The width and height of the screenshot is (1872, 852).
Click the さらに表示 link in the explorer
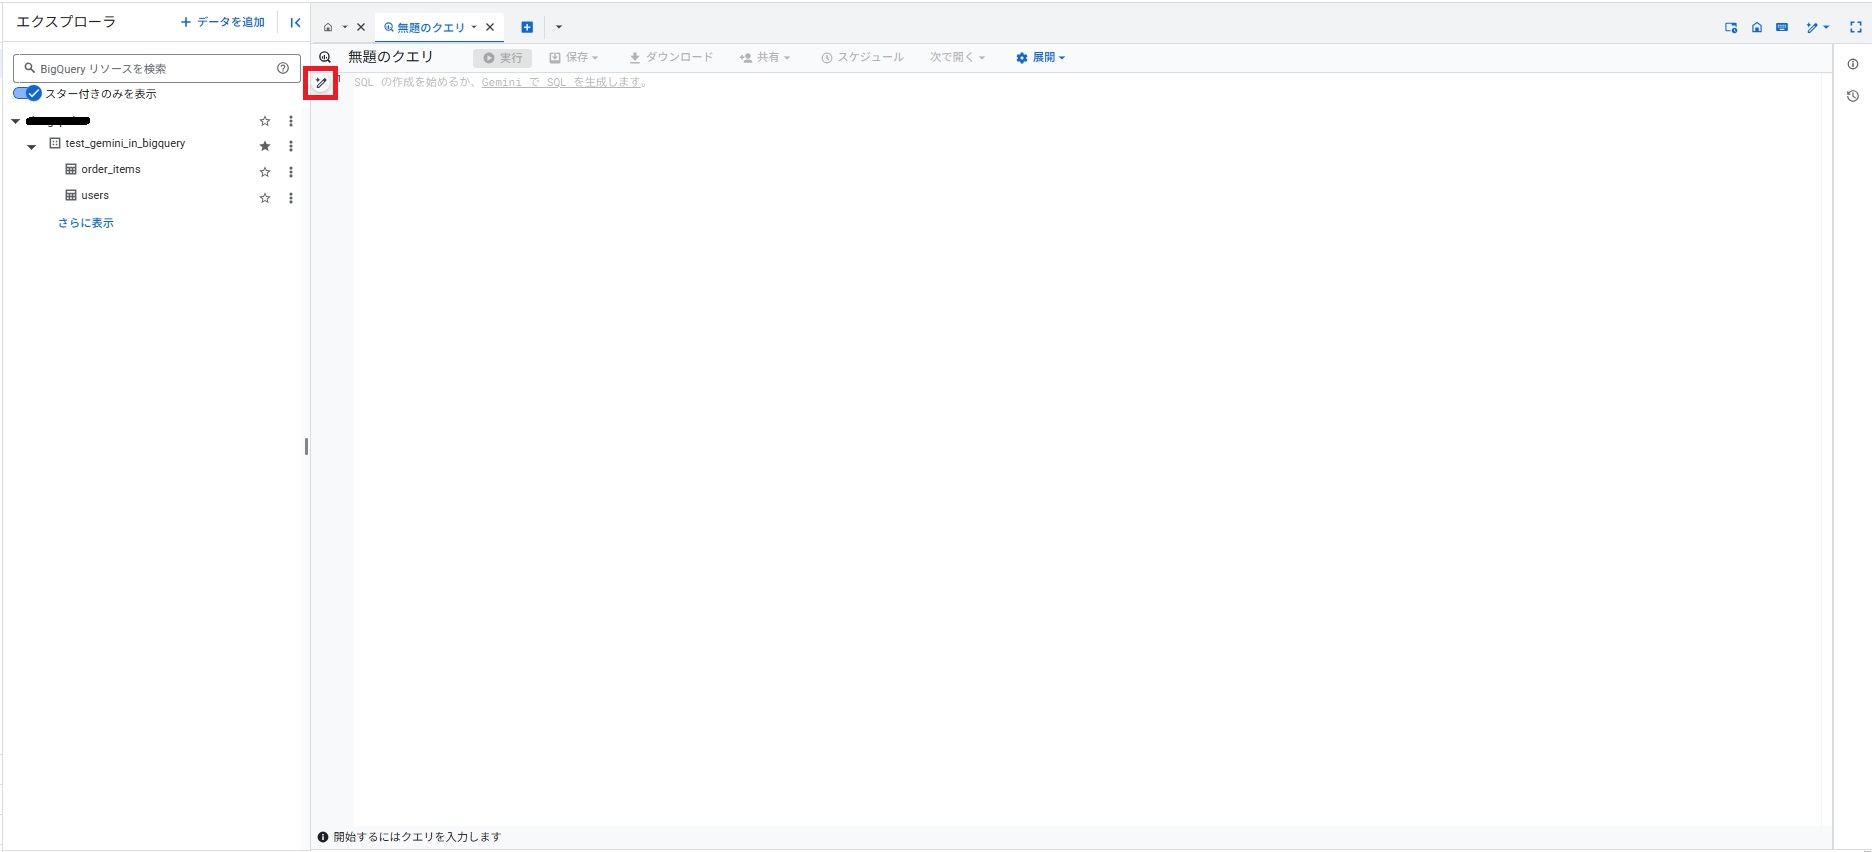click(86, 223)
